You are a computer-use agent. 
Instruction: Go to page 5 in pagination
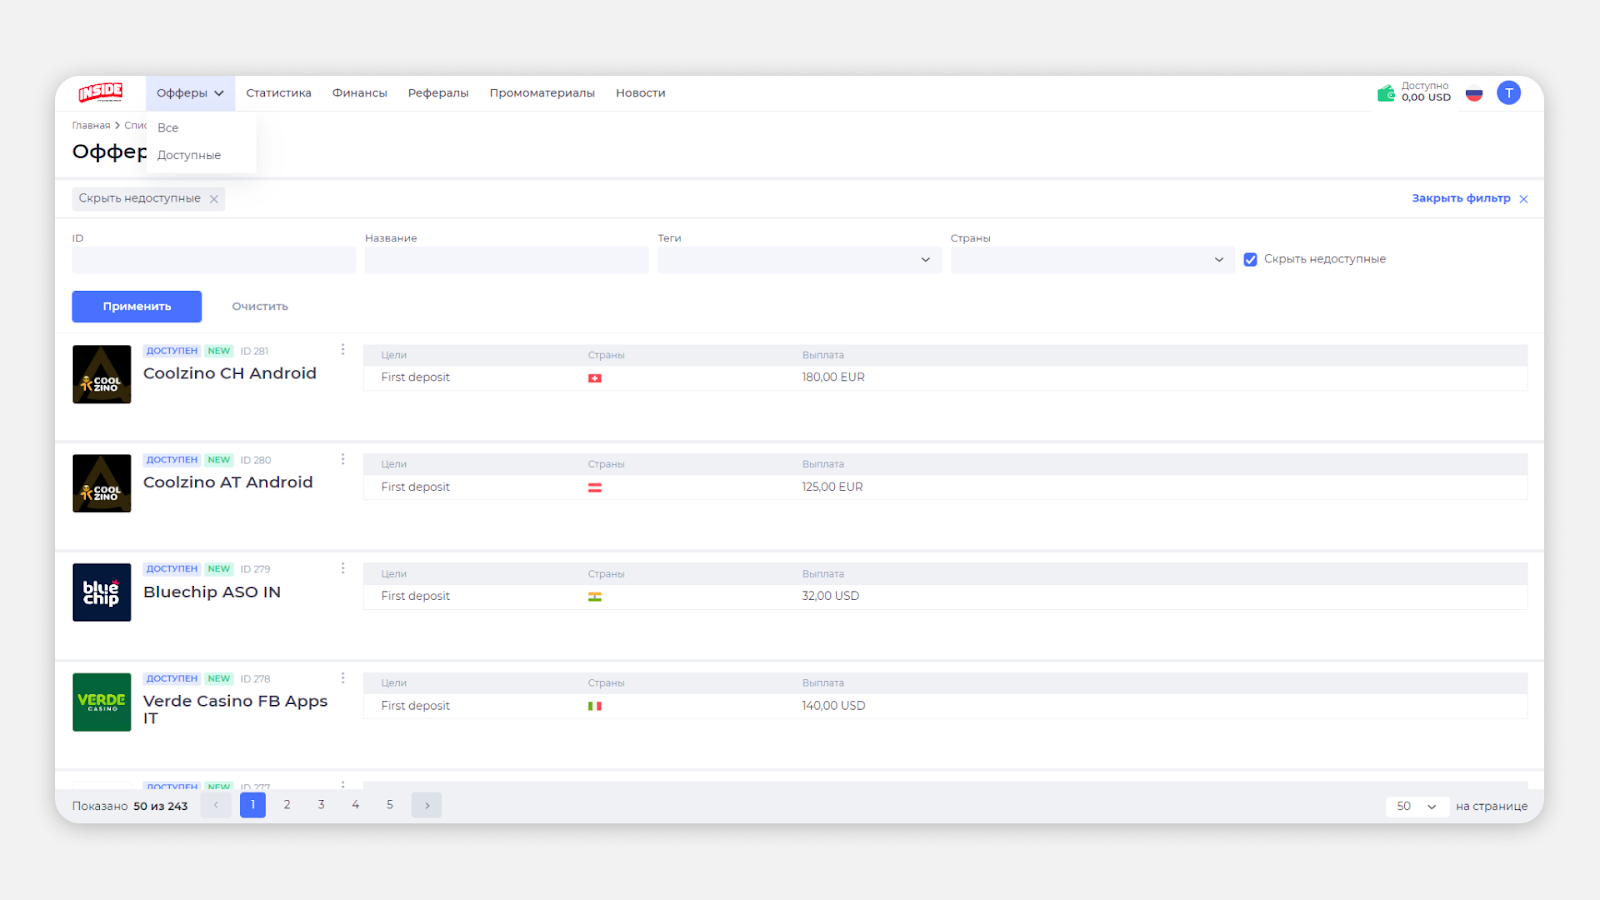[390, 805]
